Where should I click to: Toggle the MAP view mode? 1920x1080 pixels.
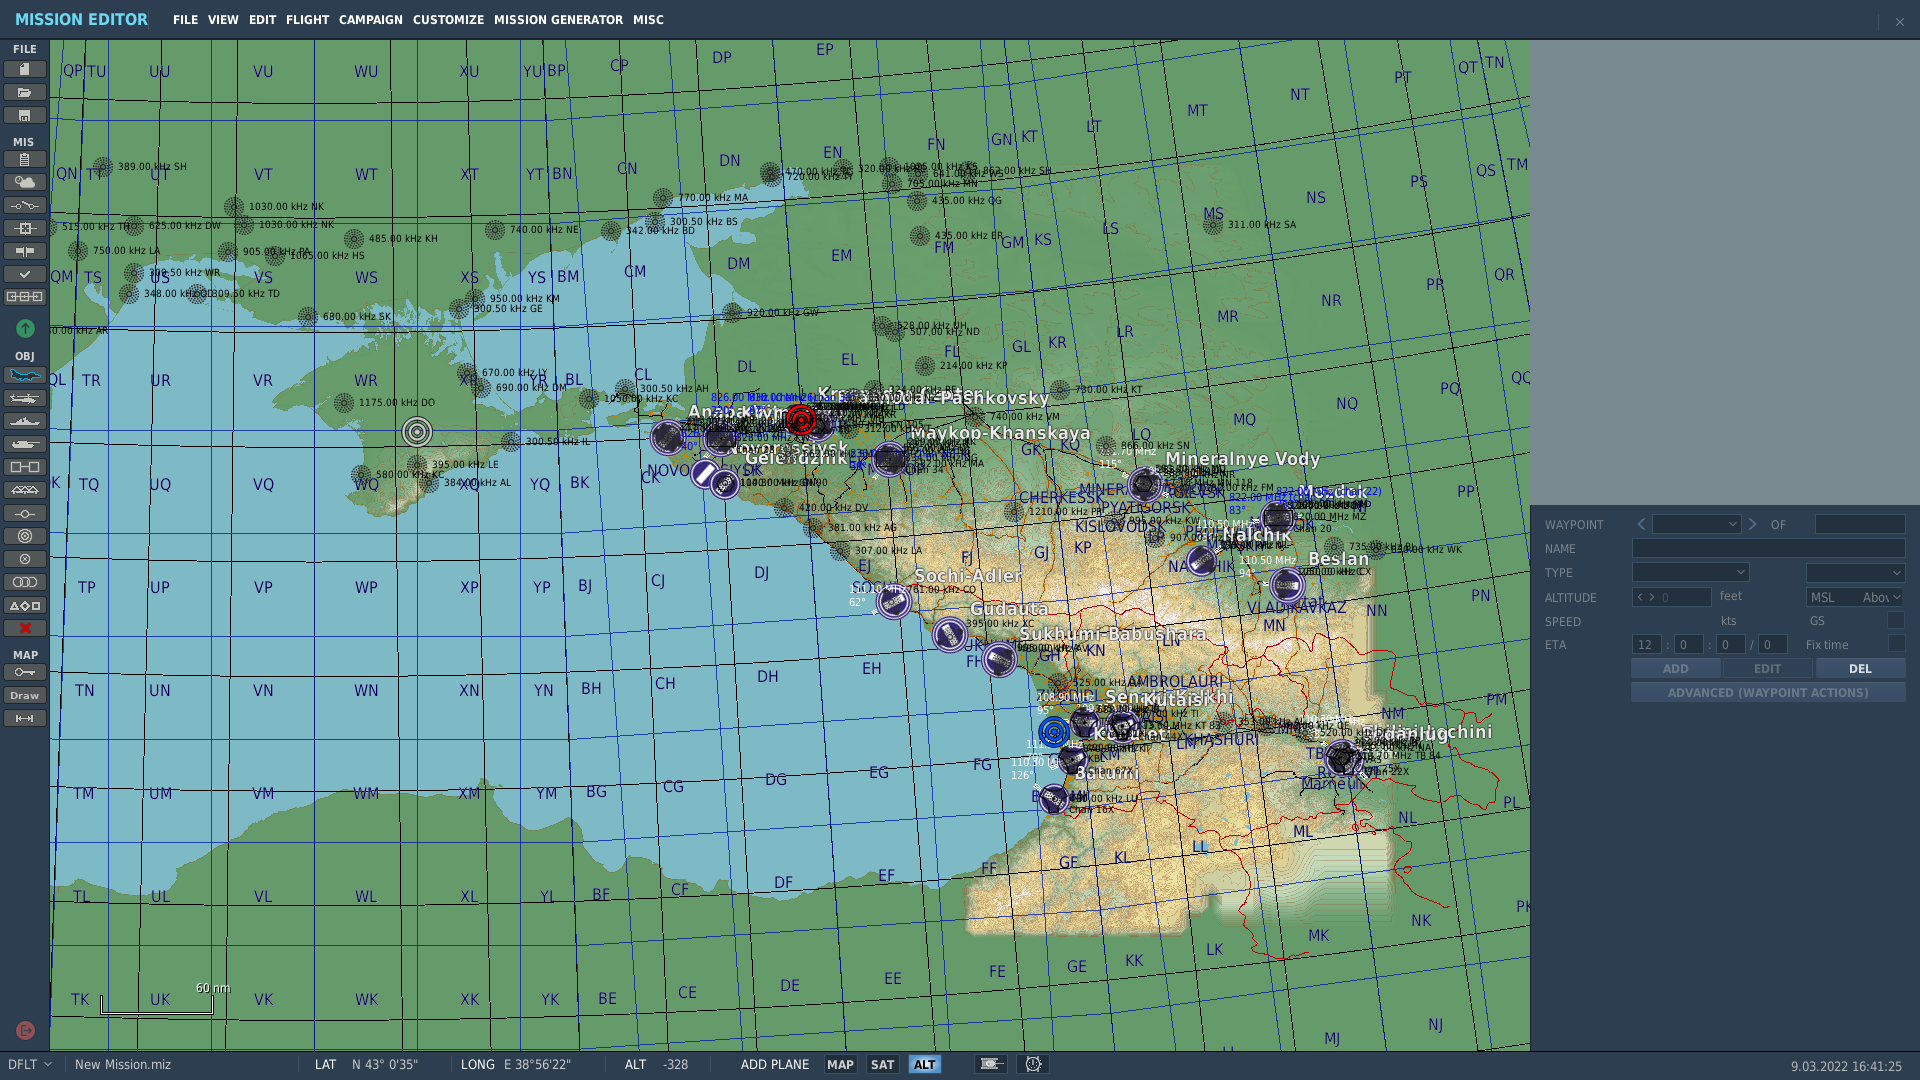click(x=840, y=1064)
